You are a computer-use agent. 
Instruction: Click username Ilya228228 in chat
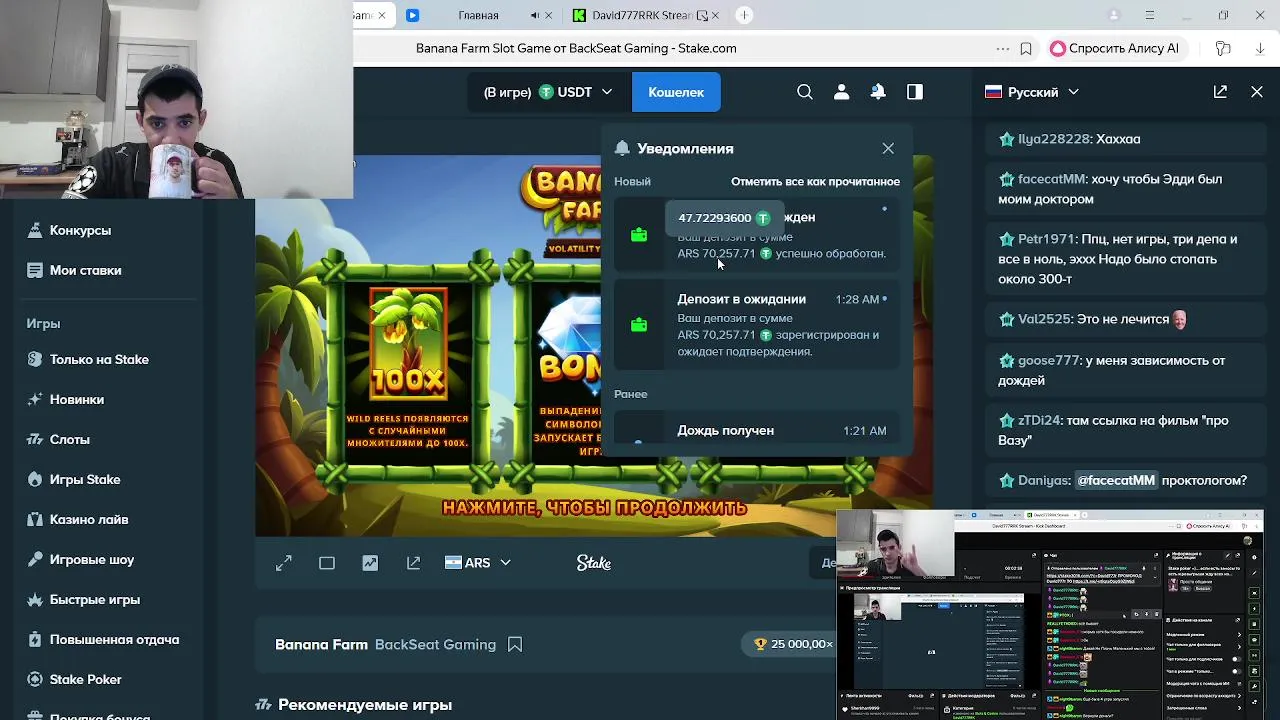(1053, 139)
